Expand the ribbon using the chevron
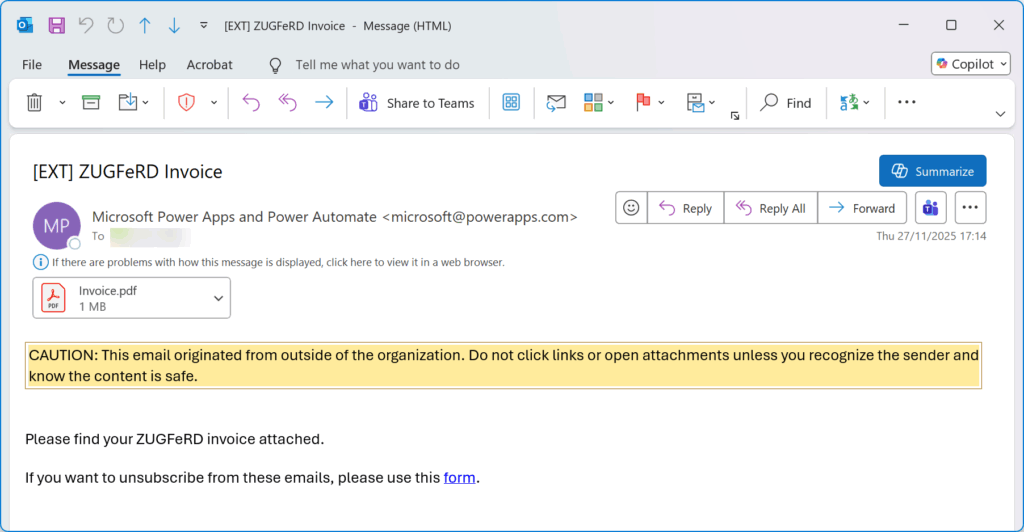This screenshot has height=532, width=1024. click(x=1000, y=114)
